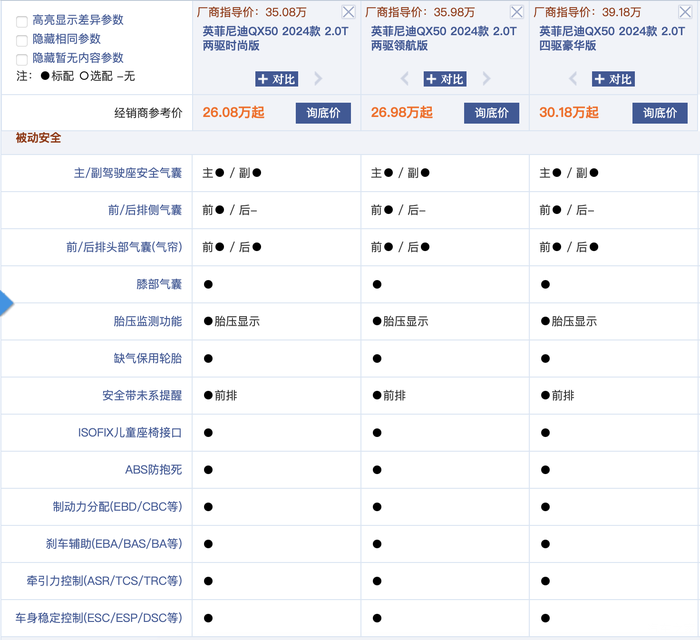Click the blue arrow tab on the left edge
700x640 pixels.
click(x=5, y=302)
